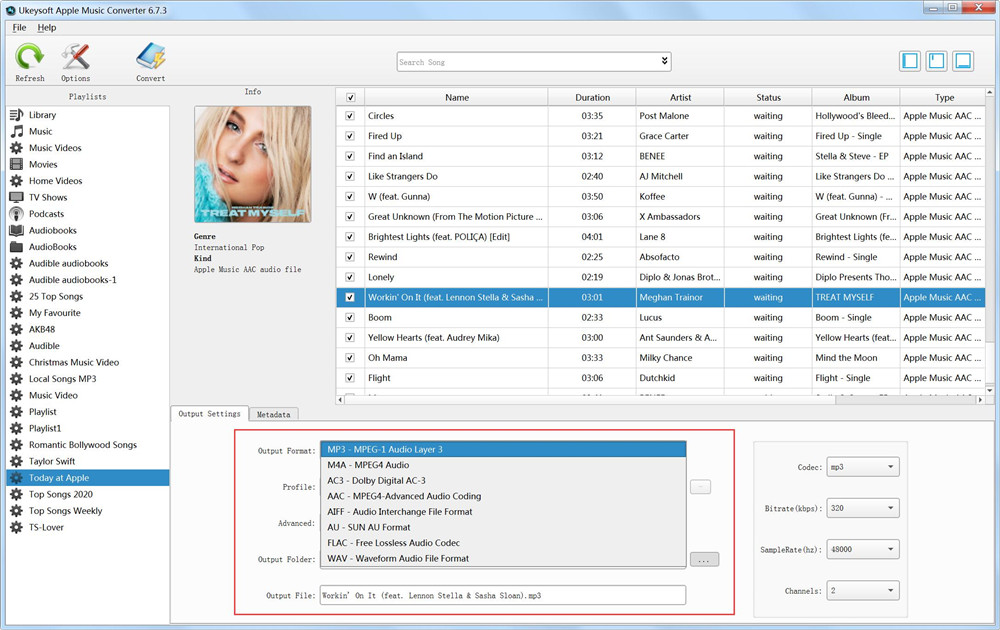Select TV Shows in the sidebar

click(87, 198)
